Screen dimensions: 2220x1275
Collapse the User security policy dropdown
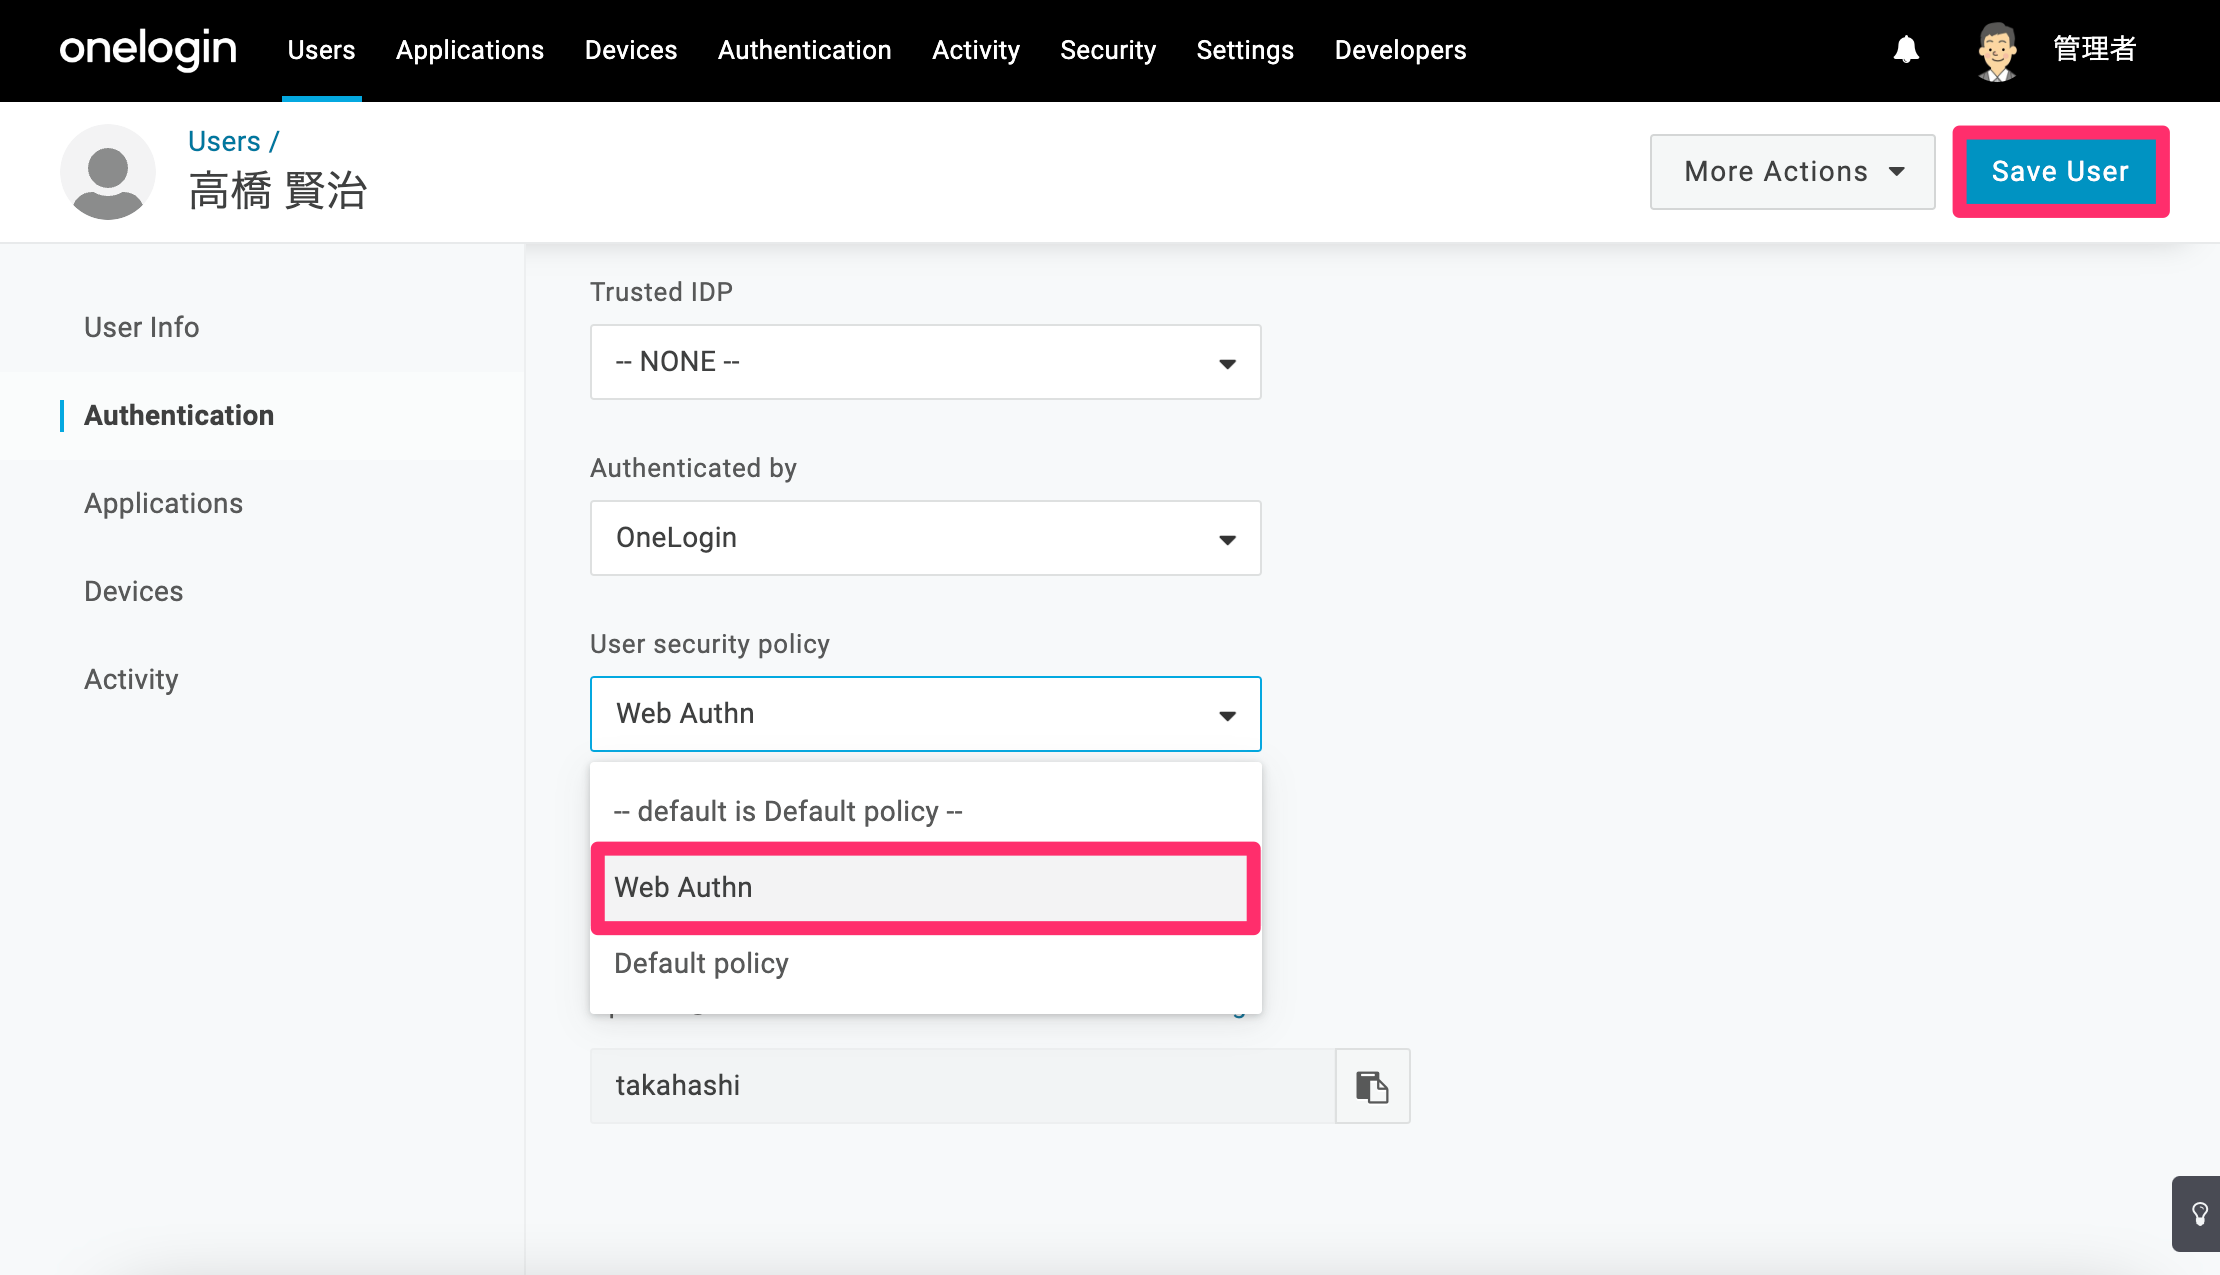(x=926, y=714)
